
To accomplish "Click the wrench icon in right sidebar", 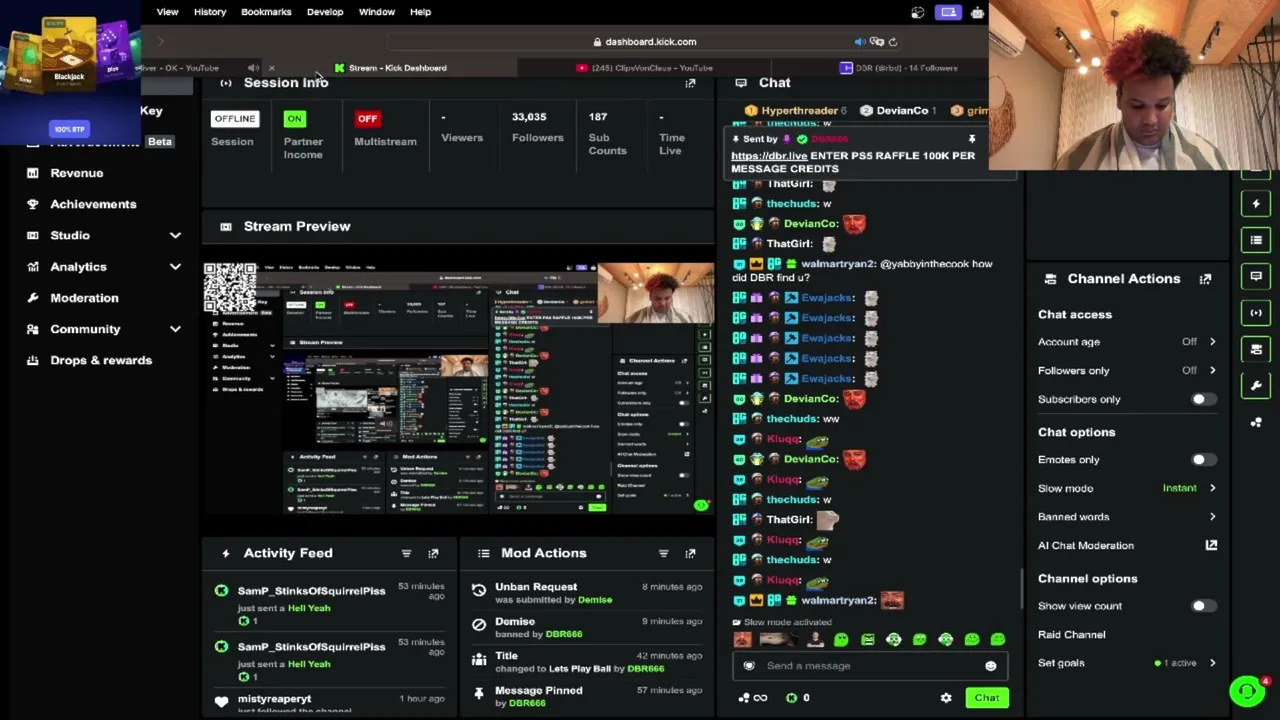I will [1256, 385].
